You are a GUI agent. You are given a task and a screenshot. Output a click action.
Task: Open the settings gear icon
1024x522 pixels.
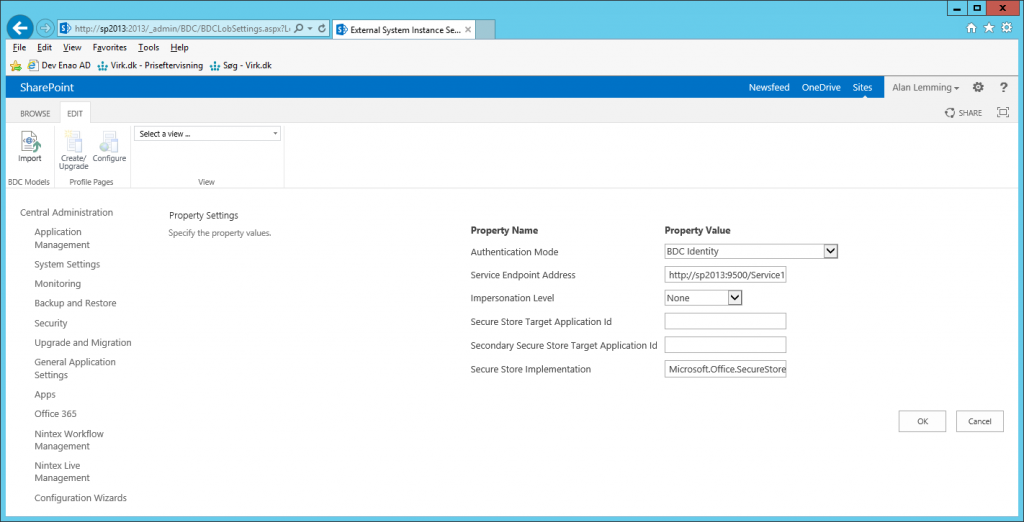click(x=978, y=88)
